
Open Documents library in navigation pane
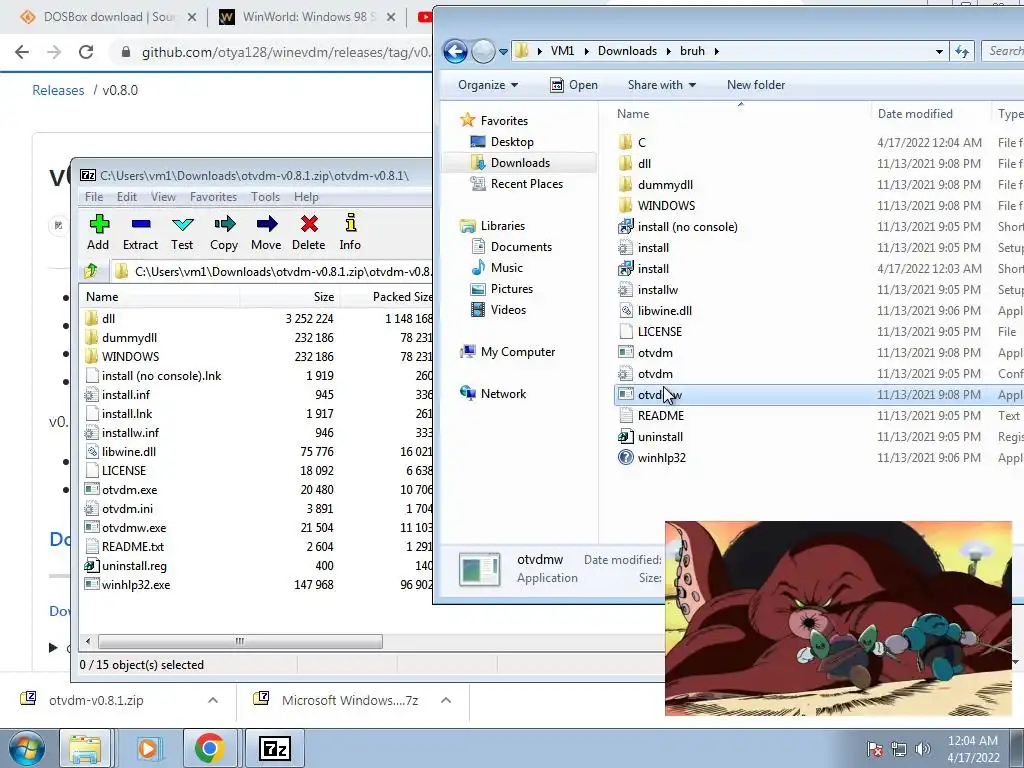click(x=520, y=247)
